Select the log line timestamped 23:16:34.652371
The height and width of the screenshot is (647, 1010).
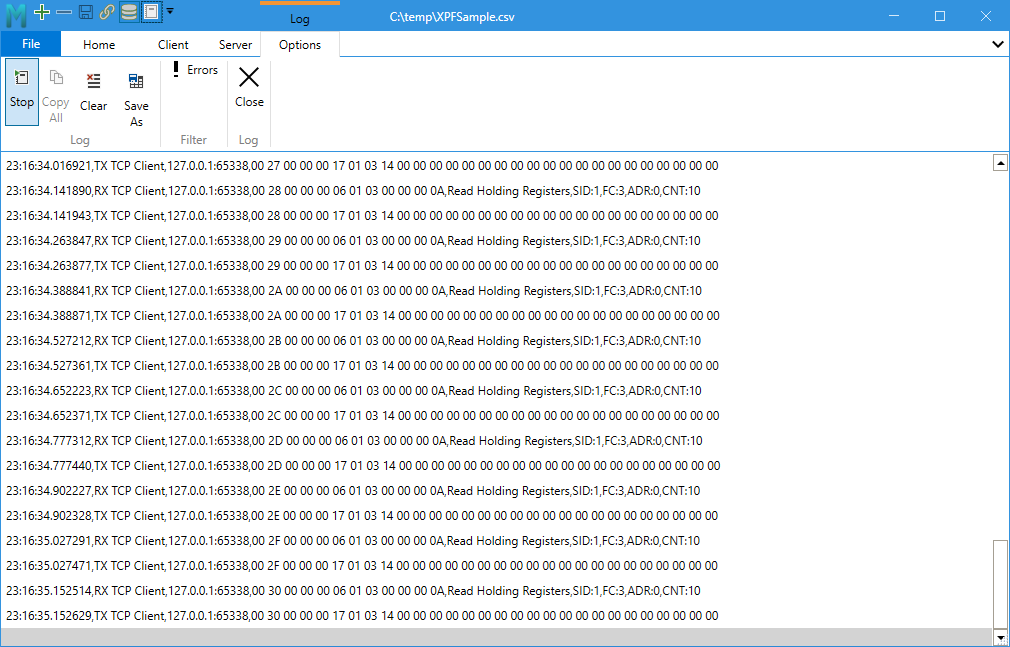tap(363, 416)
